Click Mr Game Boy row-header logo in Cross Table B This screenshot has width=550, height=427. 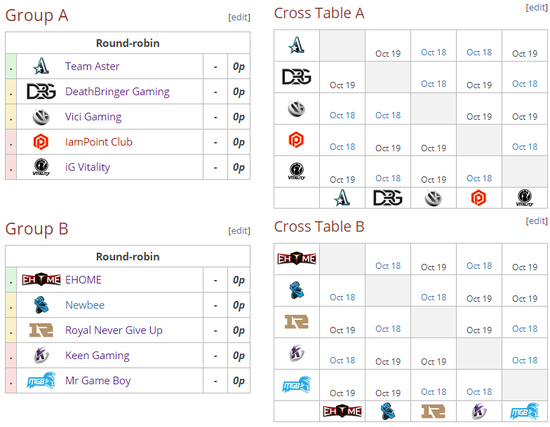point(296,385)
